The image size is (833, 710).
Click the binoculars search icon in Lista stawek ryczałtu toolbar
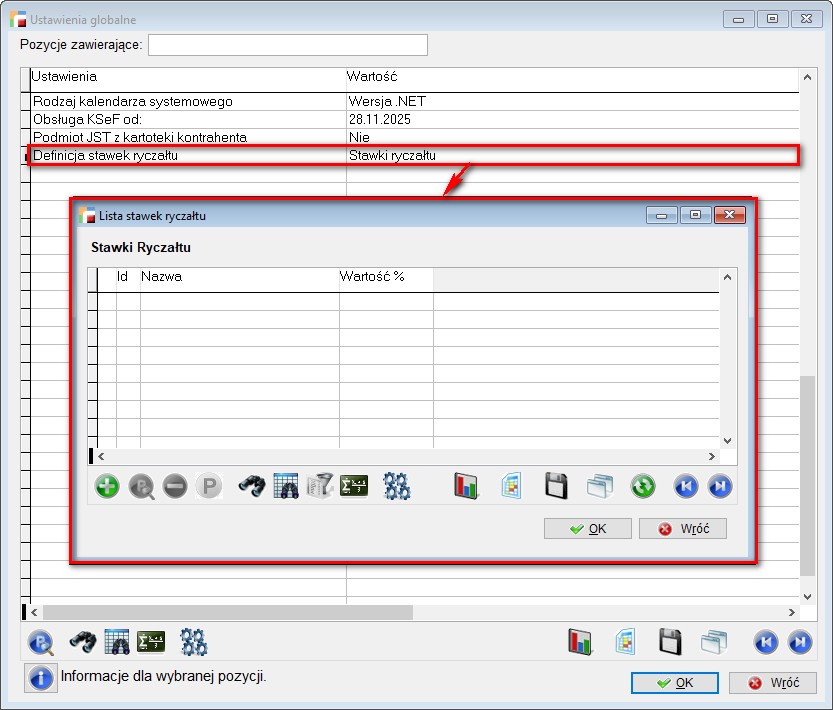[251, 487]
